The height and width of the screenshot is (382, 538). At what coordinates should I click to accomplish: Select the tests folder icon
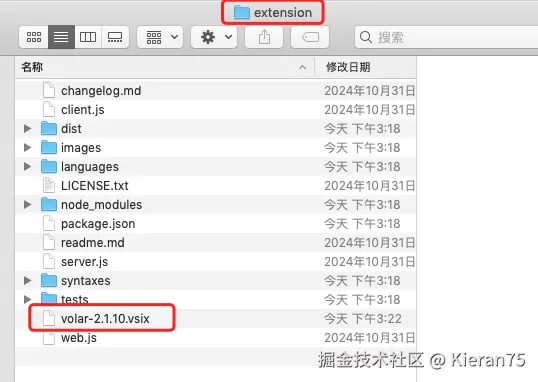click(x=49, y=299)
